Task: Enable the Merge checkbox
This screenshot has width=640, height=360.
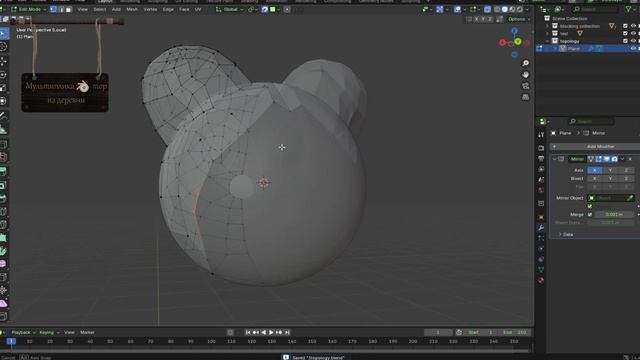Action: pyautogui.click(x=589, y=214)
